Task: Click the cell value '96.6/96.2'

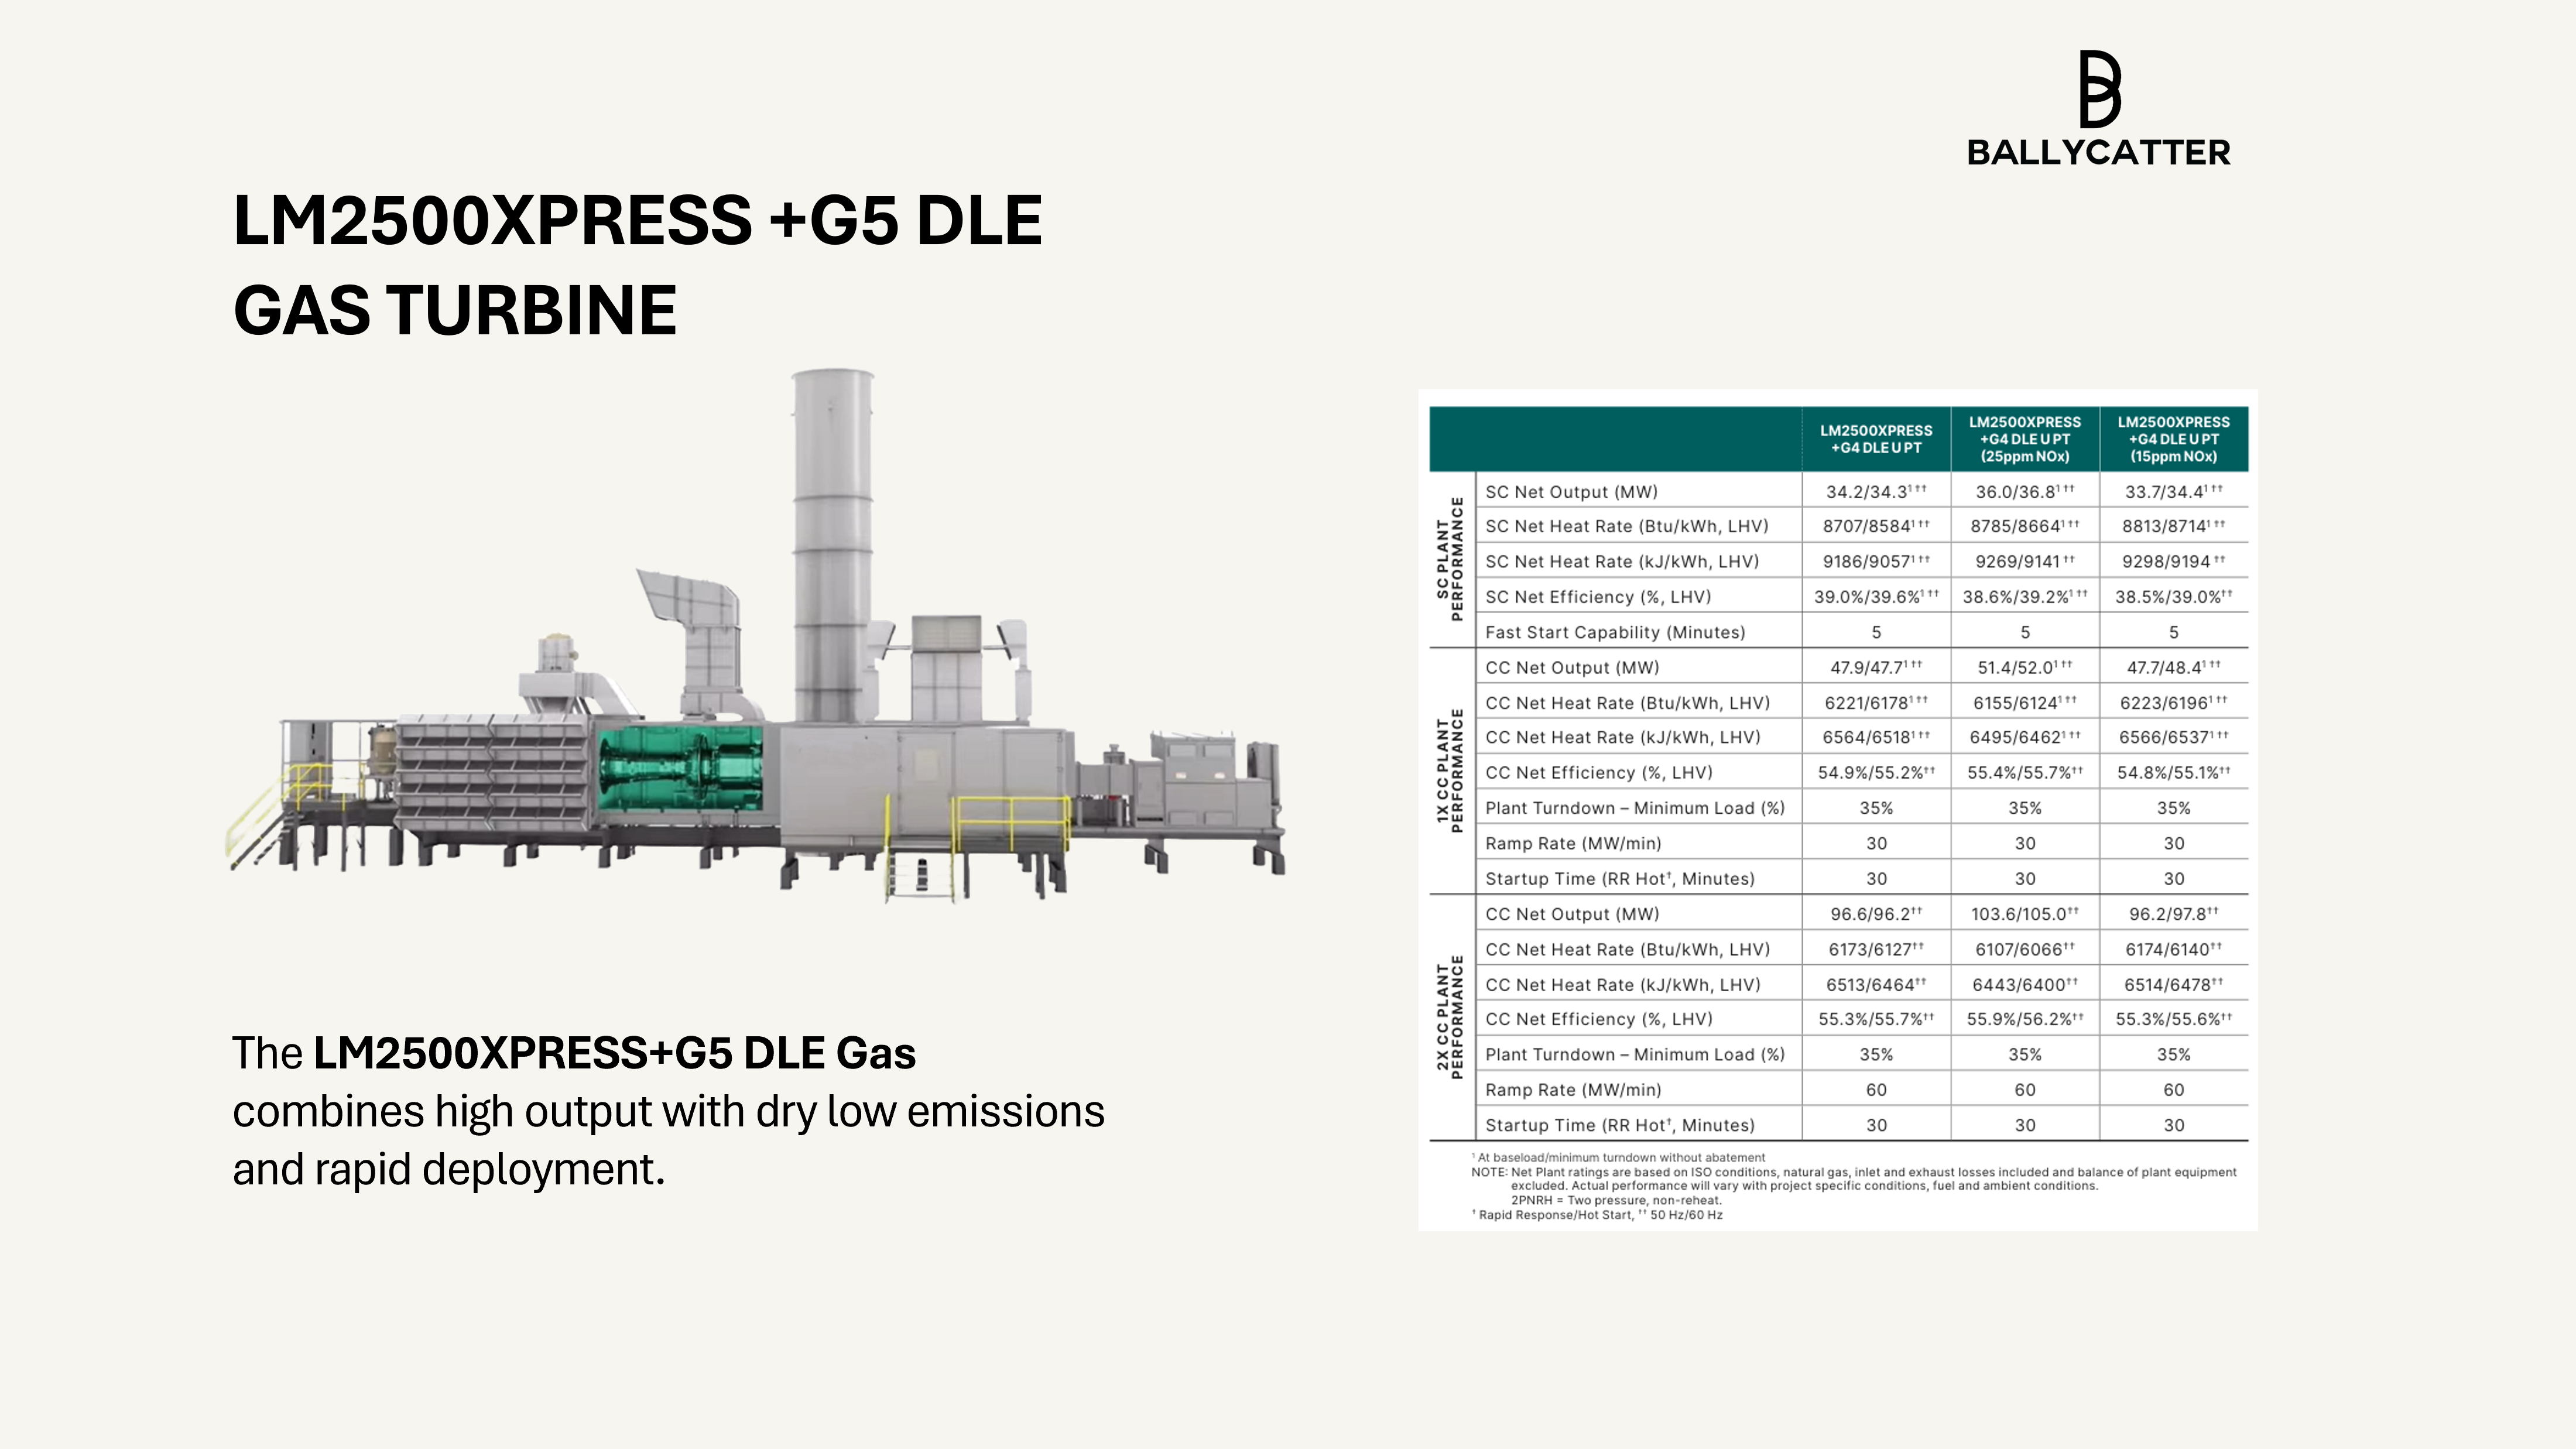Action: coord(1876,914)
